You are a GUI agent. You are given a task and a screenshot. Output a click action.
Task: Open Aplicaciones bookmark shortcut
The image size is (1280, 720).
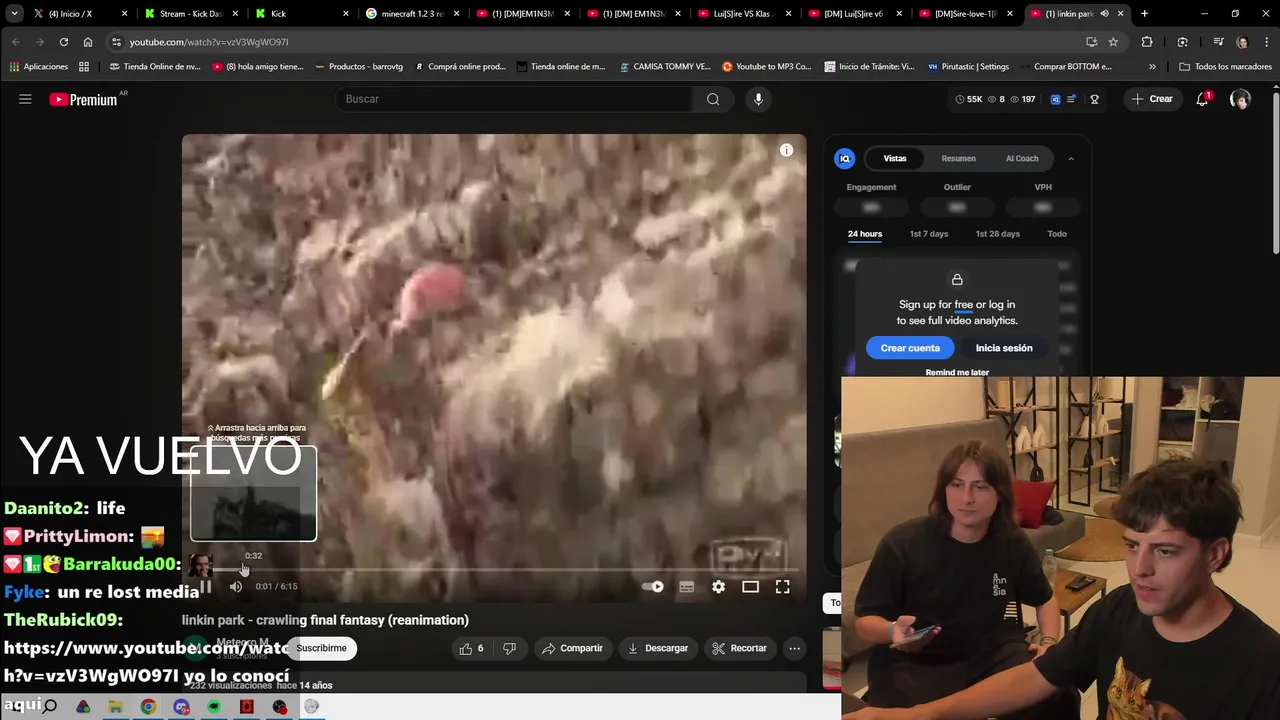pos(39,67)
